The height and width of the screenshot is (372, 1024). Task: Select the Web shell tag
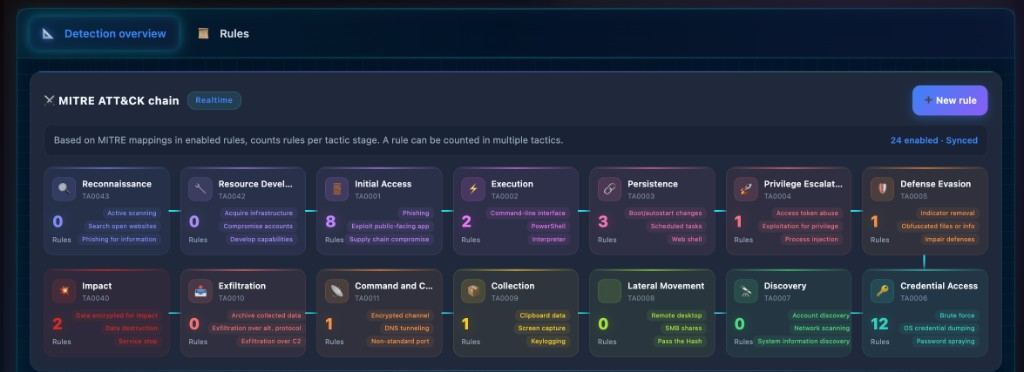686,240
